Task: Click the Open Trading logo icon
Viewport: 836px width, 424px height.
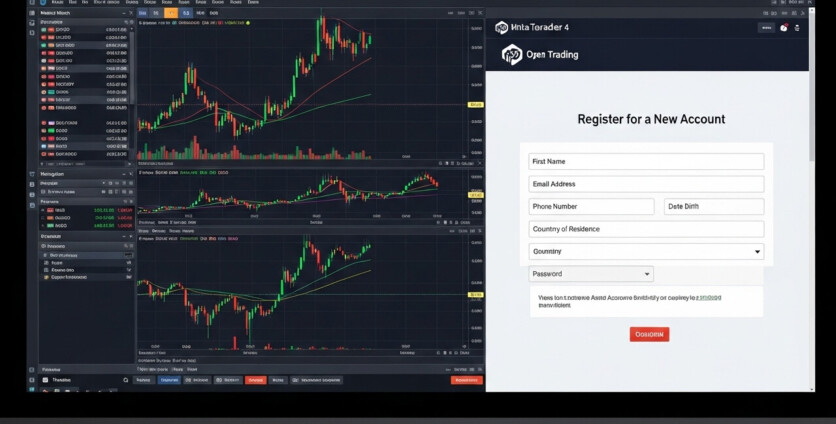Action: [512, 54]
